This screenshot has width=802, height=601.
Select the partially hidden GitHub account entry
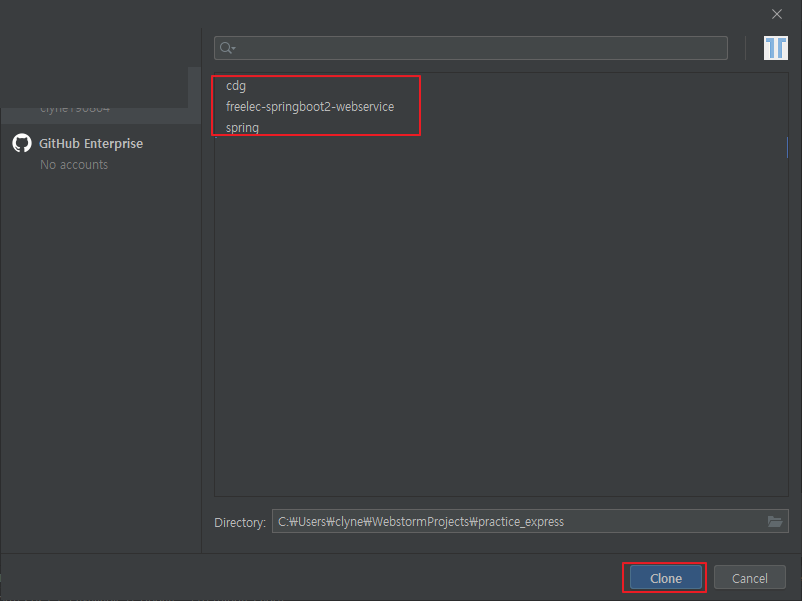101,116
